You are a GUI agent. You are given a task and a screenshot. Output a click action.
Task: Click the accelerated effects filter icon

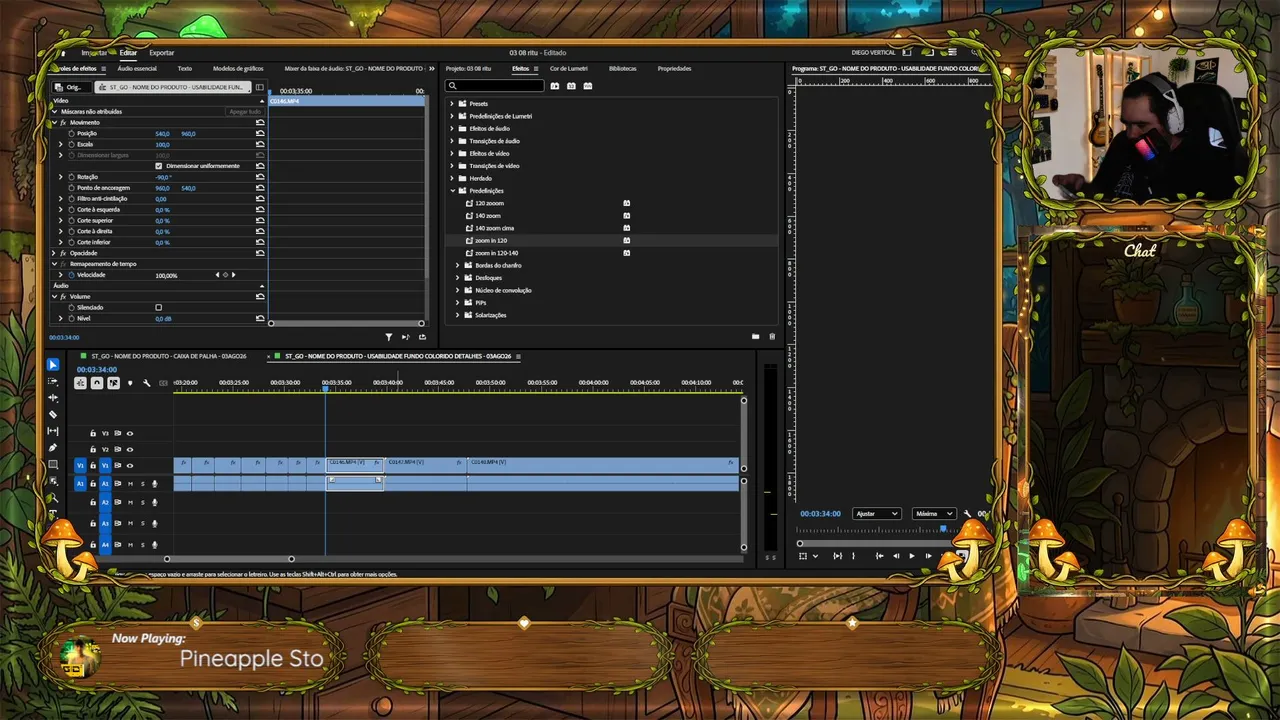(555, 86)
